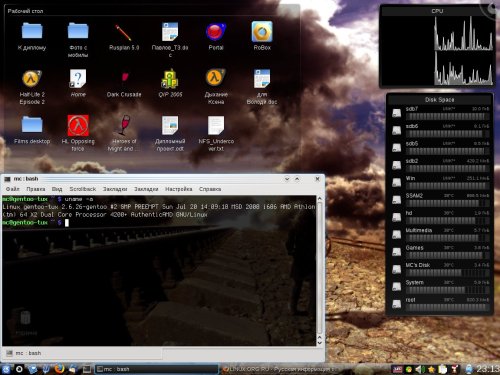The height and width of the screenshot is (375, 500).
Task: Open 'Дипломный проект.odt' document icon
Action: tap(170, 125)
